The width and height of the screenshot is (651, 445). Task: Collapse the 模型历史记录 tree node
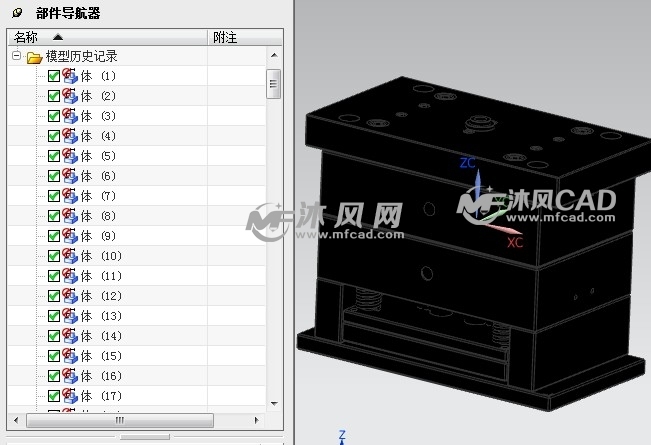16,55
